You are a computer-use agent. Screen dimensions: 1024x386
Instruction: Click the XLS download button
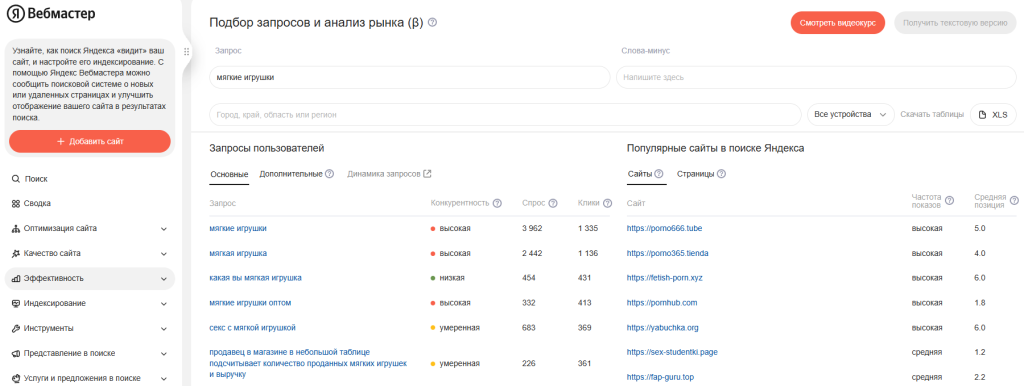(x=993, y=114)
